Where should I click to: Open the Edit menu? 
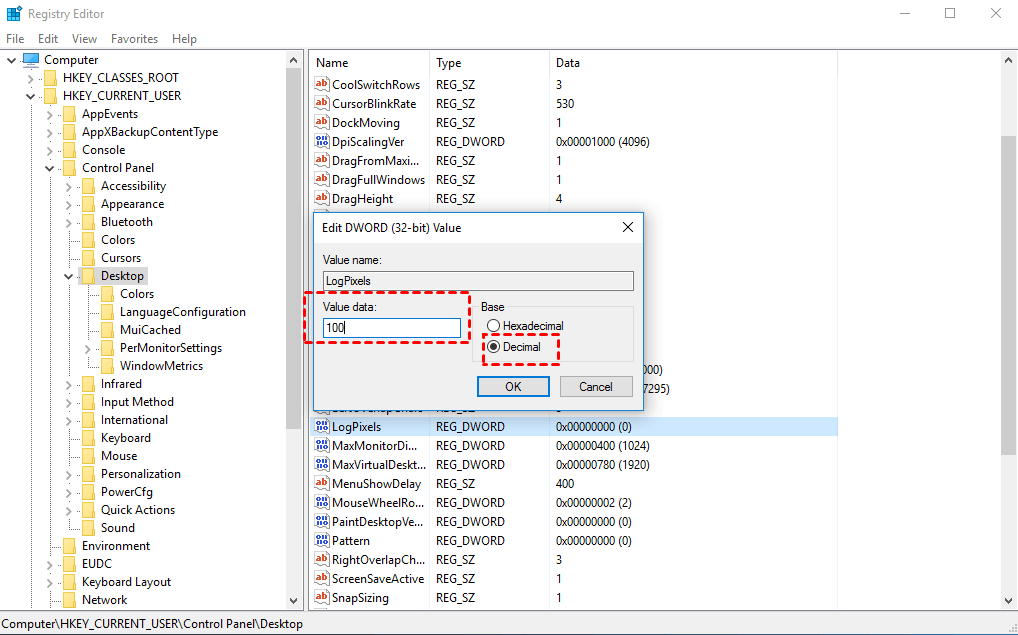(48, 39)
